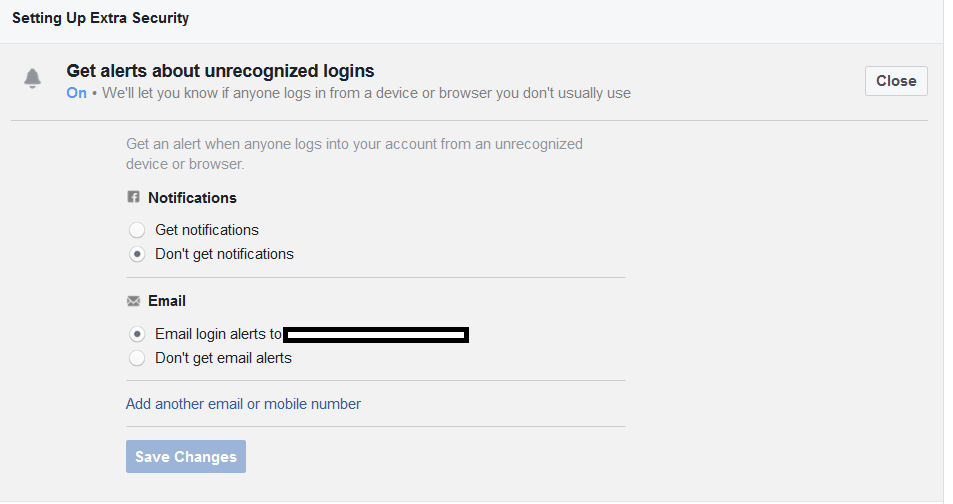Click the bell alert icon

coord(32,78)
